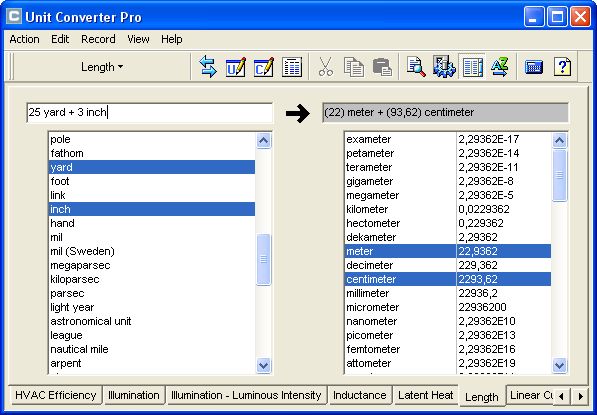Click the find magnifier icon in toolbar

416,67
